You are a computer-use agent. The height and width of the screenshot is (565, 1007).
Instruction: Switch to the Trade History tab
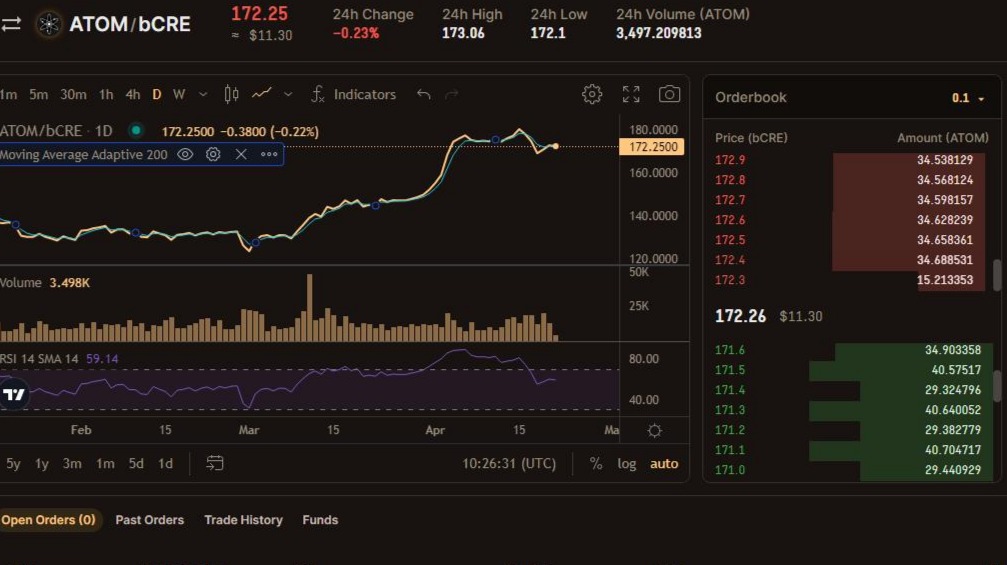pyautogui.click(x=243, y=520)
